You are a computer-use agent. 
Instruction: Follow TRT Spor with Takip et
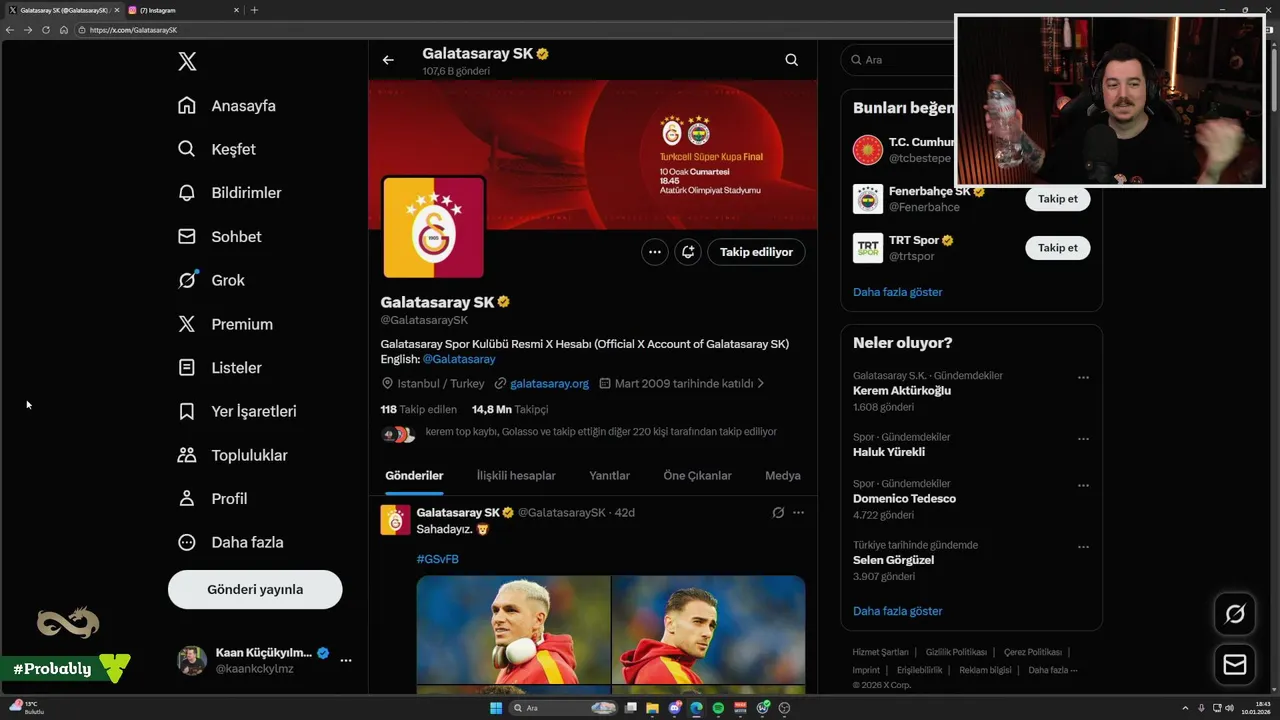click(1058, 248)
